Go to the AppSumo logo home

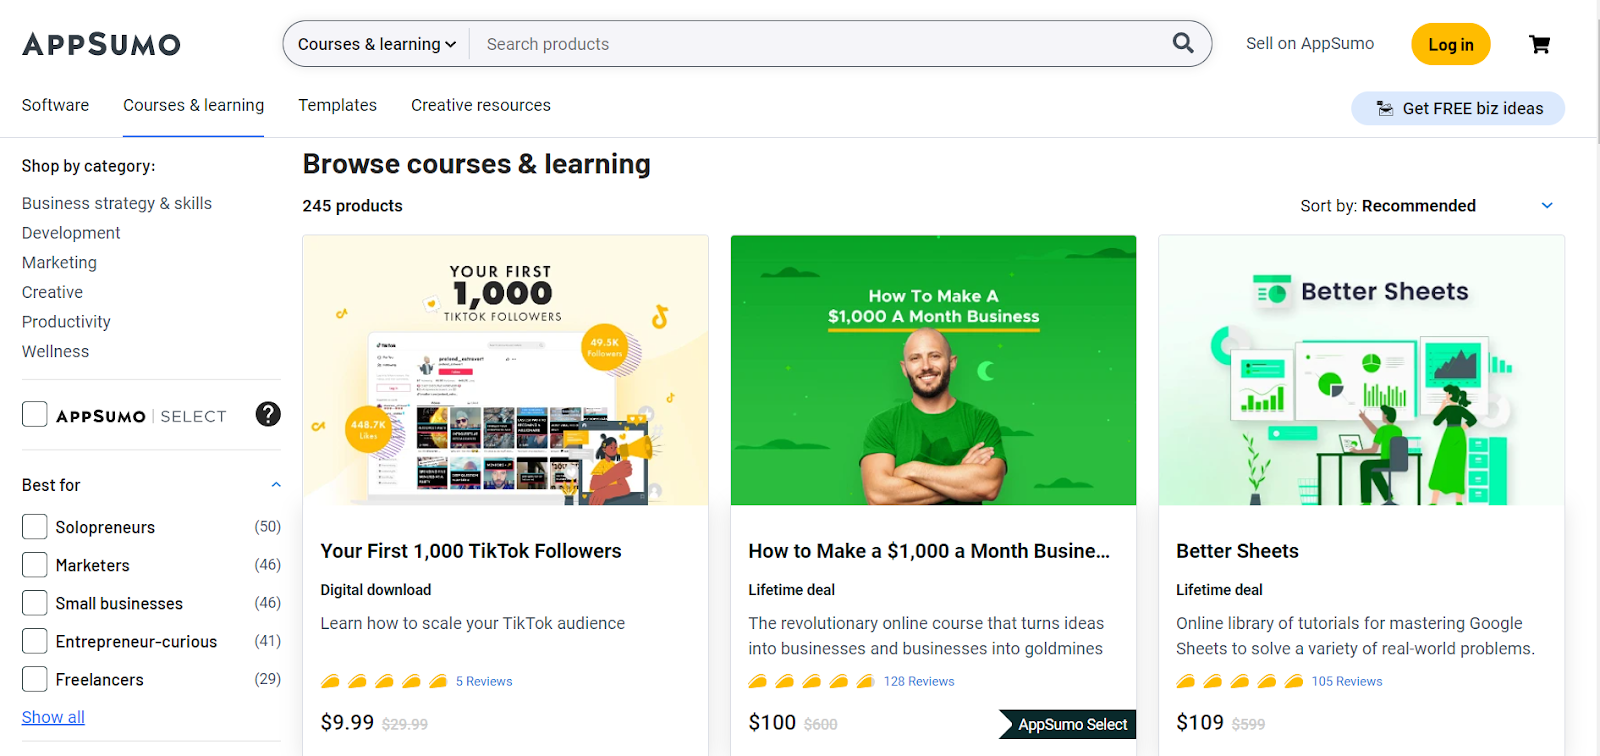(101, 44)
